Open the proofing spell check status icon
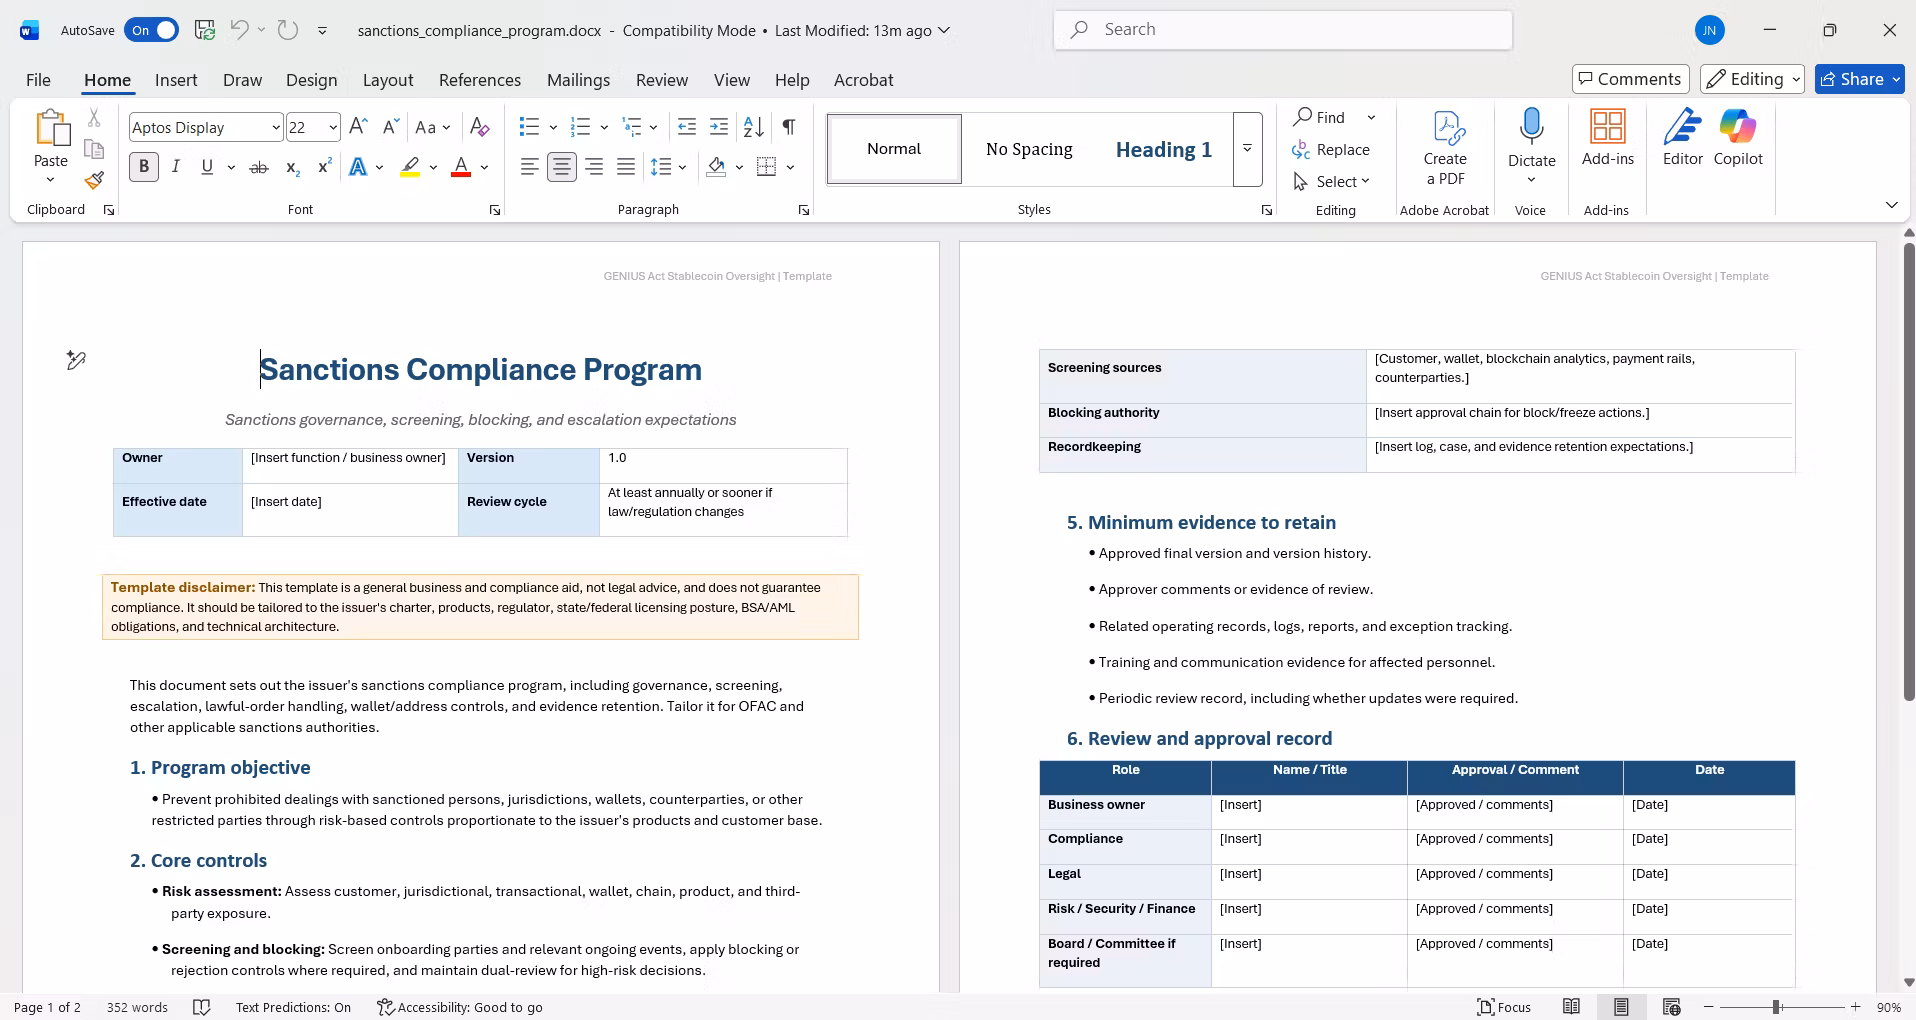The image size is (1916, 1020). [202, 1007]
